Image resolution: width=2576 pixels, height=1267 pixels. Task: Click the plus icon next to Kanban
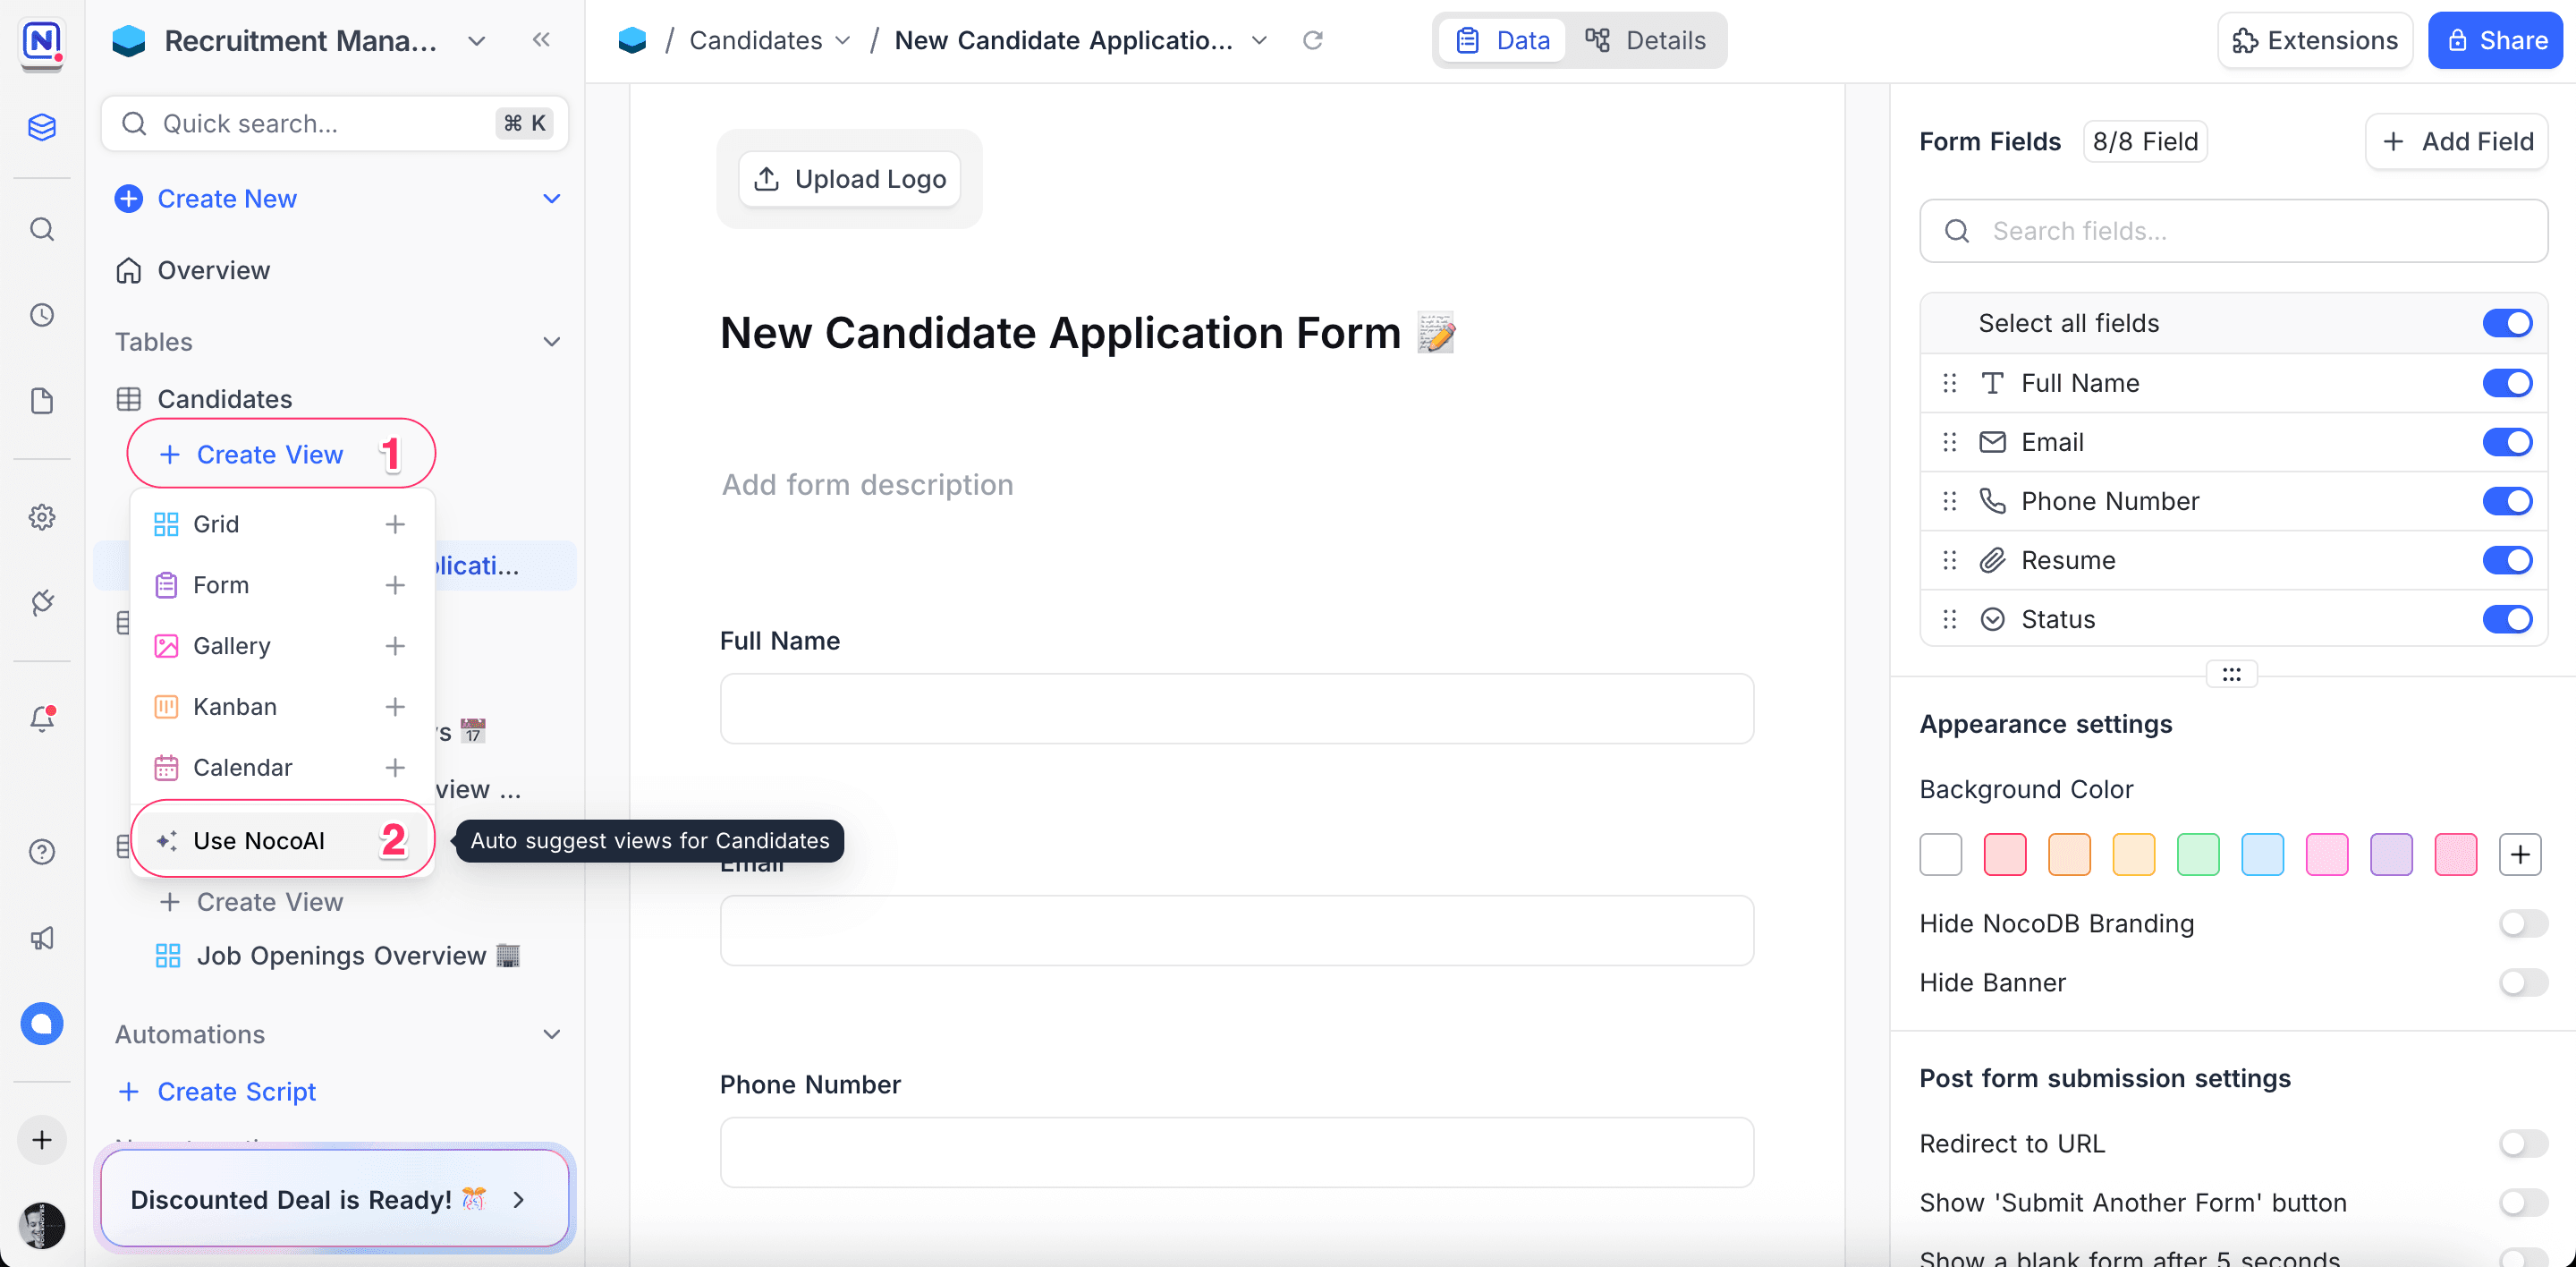tap(395, 707)
